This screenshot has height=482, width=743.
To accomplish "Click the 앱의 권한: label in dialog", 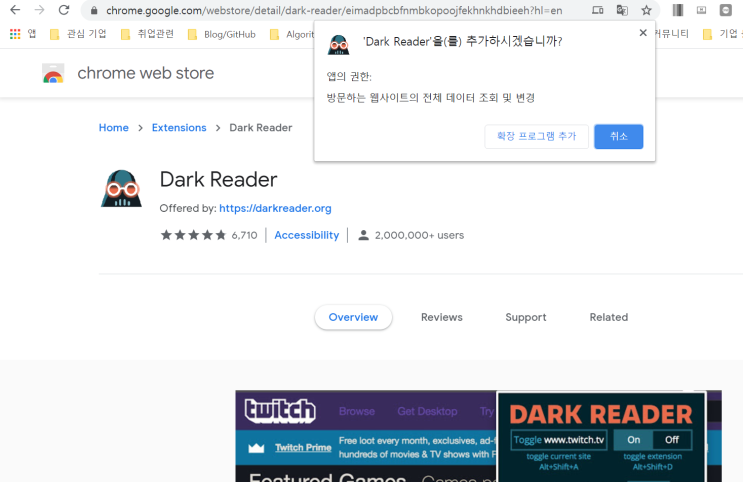I will [x=349, y=76].
